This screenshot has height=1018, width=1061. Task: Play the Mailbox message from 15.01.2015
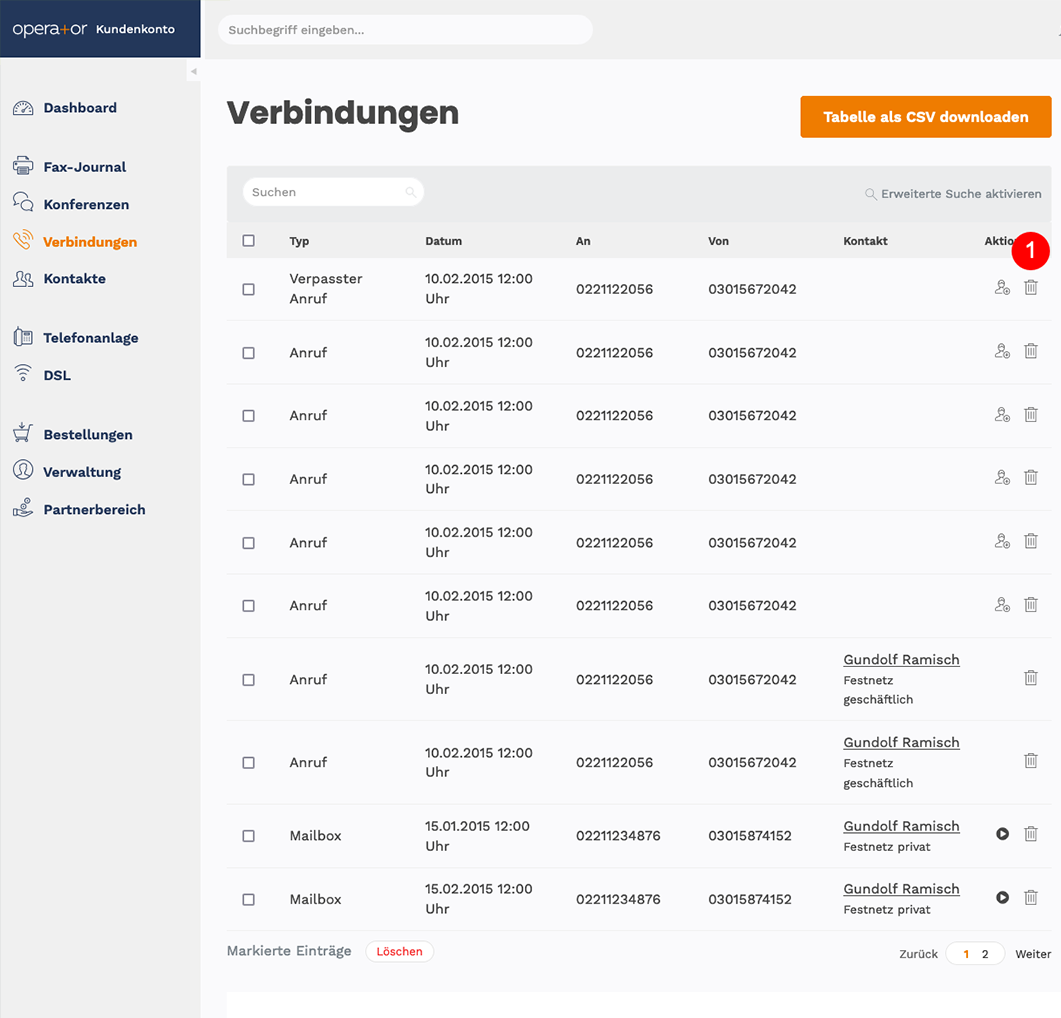1002,834
